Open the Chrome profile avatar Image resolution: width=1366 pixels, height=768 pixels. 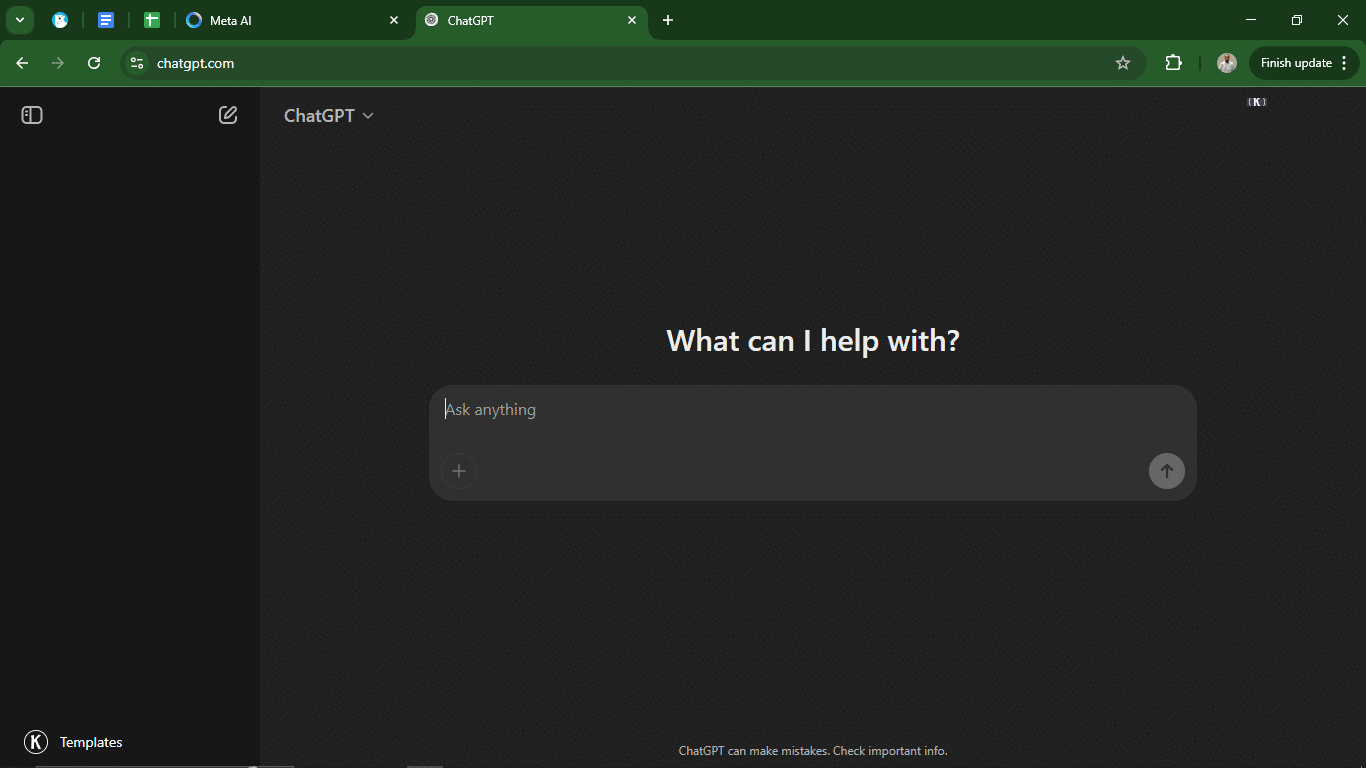coord(1227,63)
